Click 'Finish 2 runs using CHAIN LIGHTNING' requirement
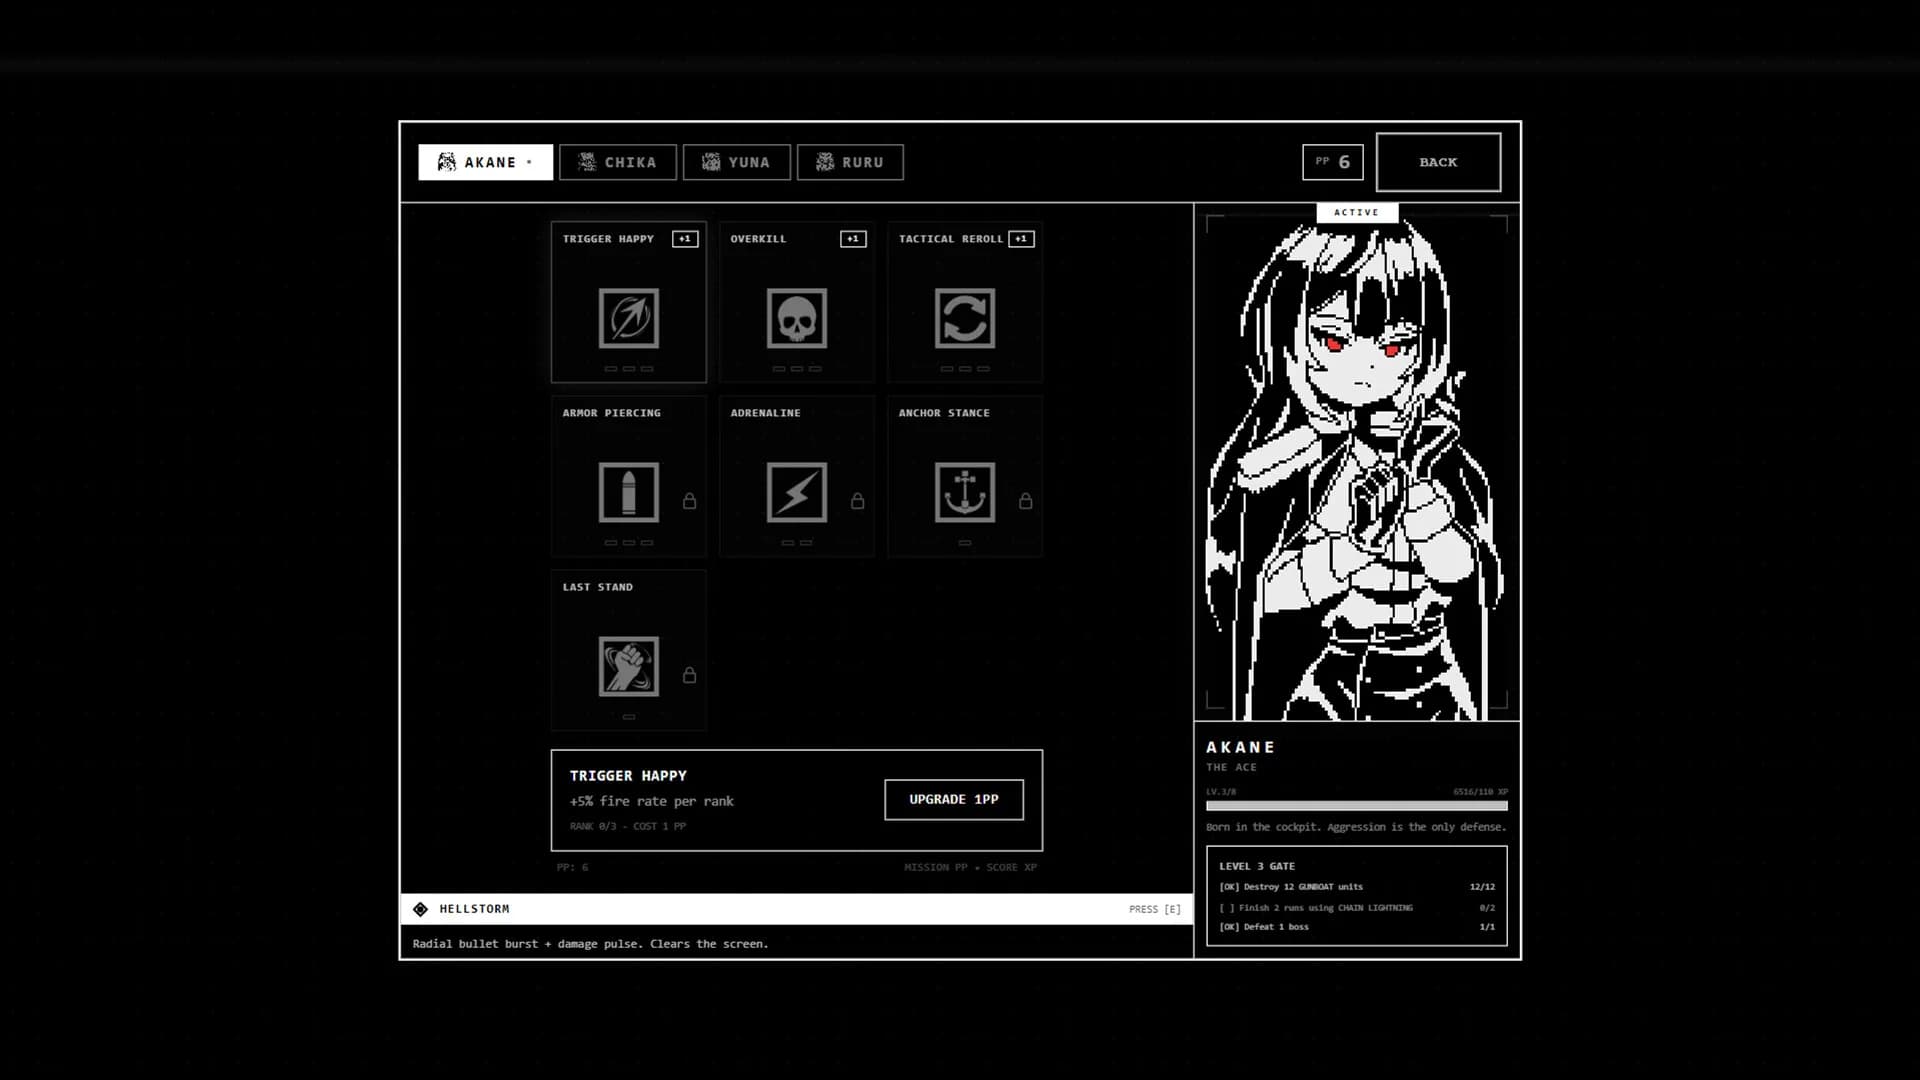The width and height of the screenshot is (1920, 1080). pos(1316,908)
